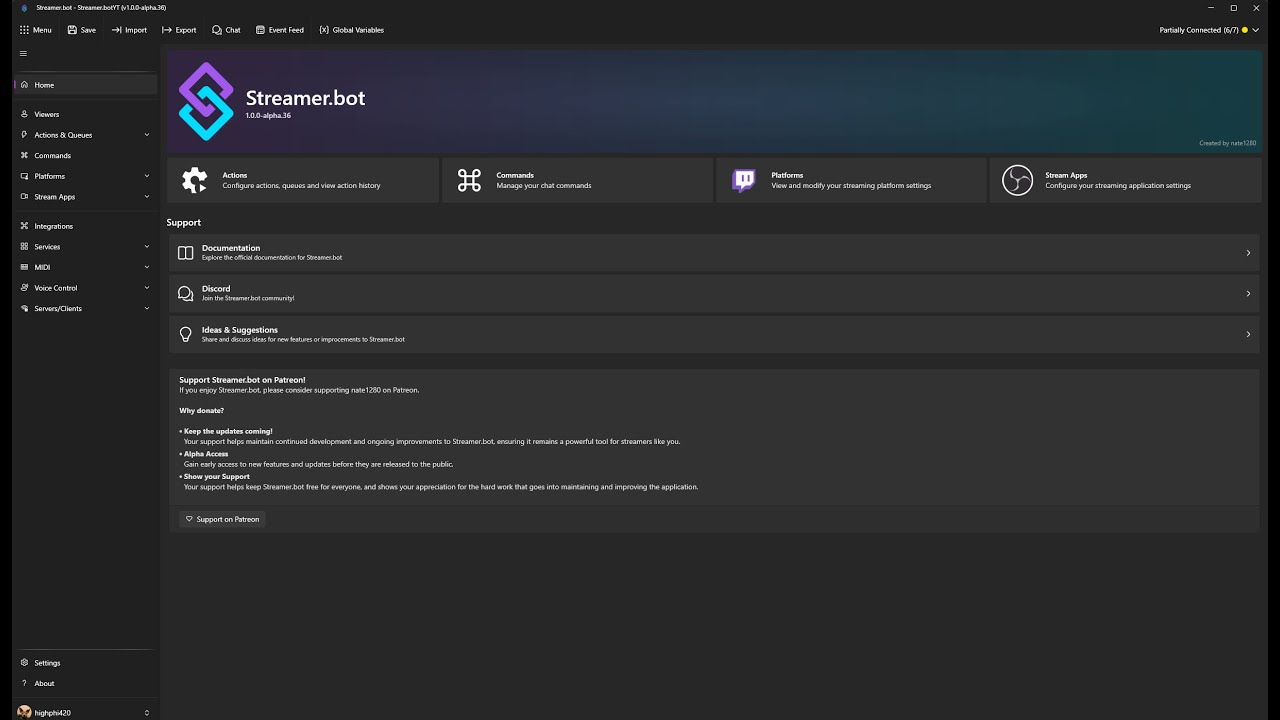Expand Servers/Clients sidebar chevron
This screenshot has width=1280, height=720.
click(147, 308)
